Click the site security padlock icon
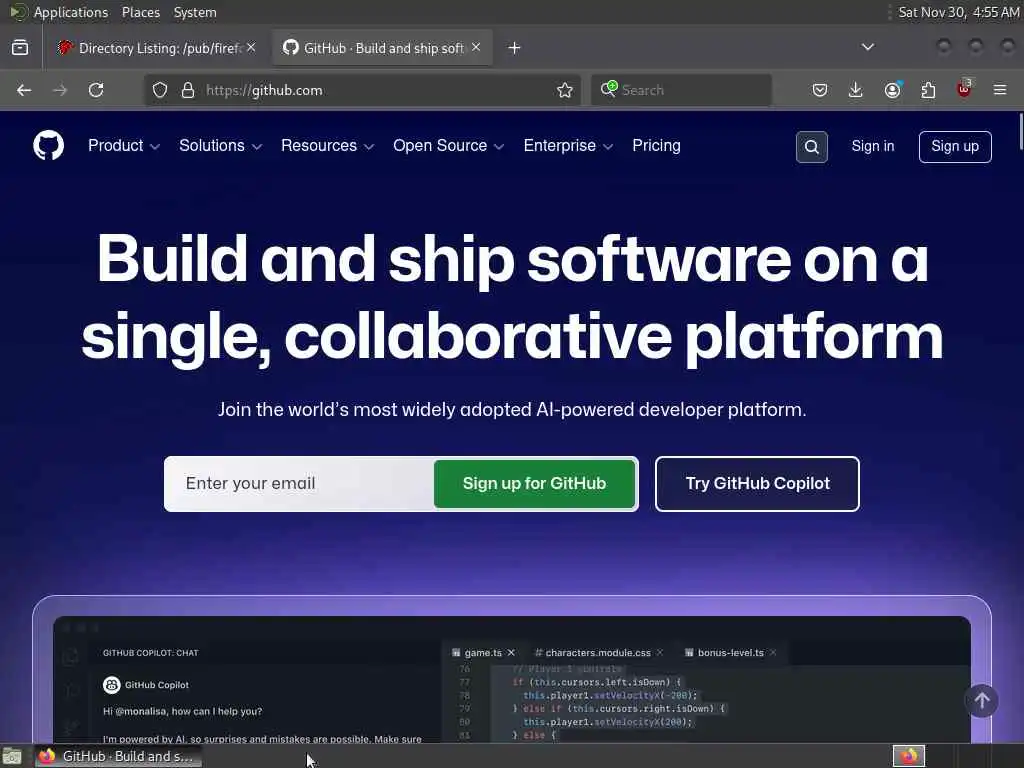Viewport: 1024px width, 768px height. [188, 90]
